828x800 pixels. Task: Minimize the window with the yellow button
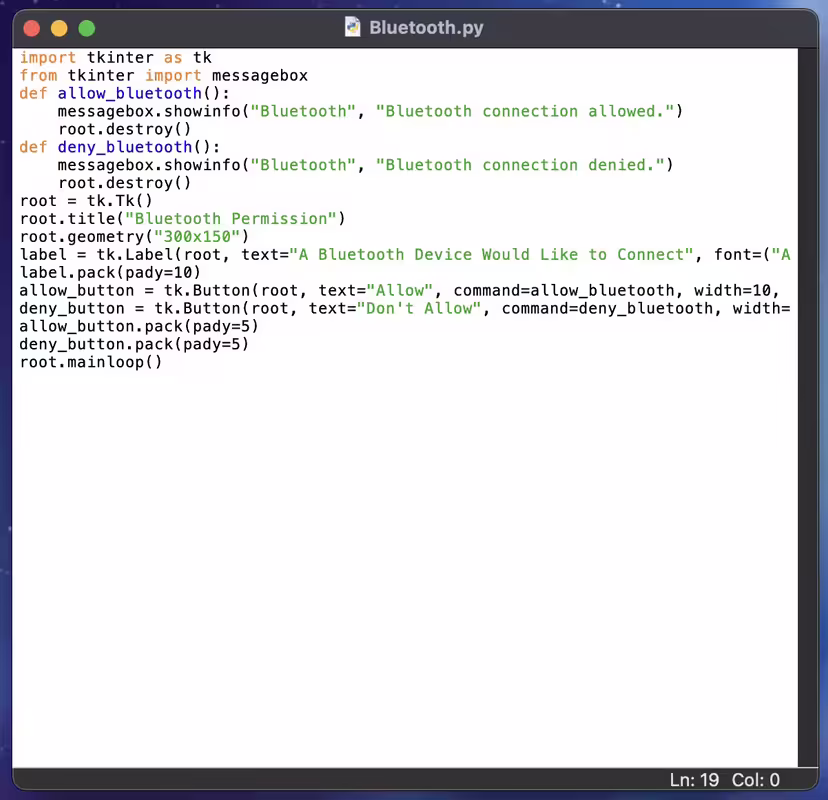click(x=59, y=28)
